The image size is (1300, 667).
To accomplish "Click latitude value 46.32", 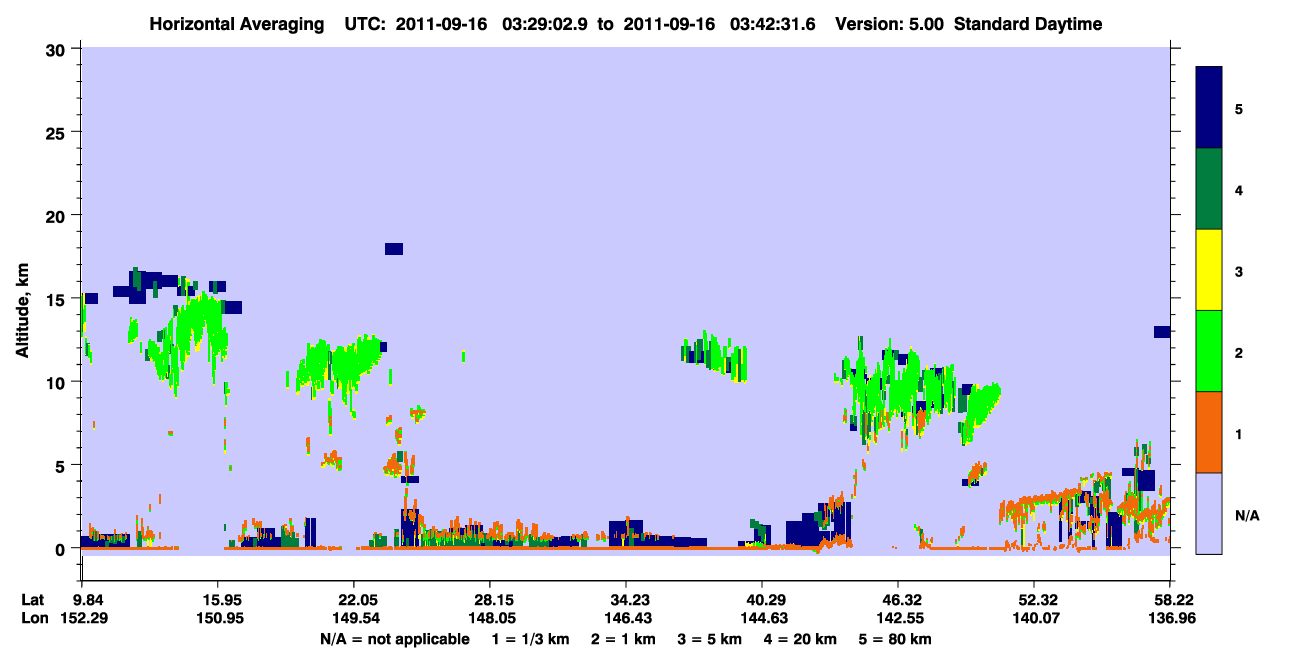I will coord(898,600).
